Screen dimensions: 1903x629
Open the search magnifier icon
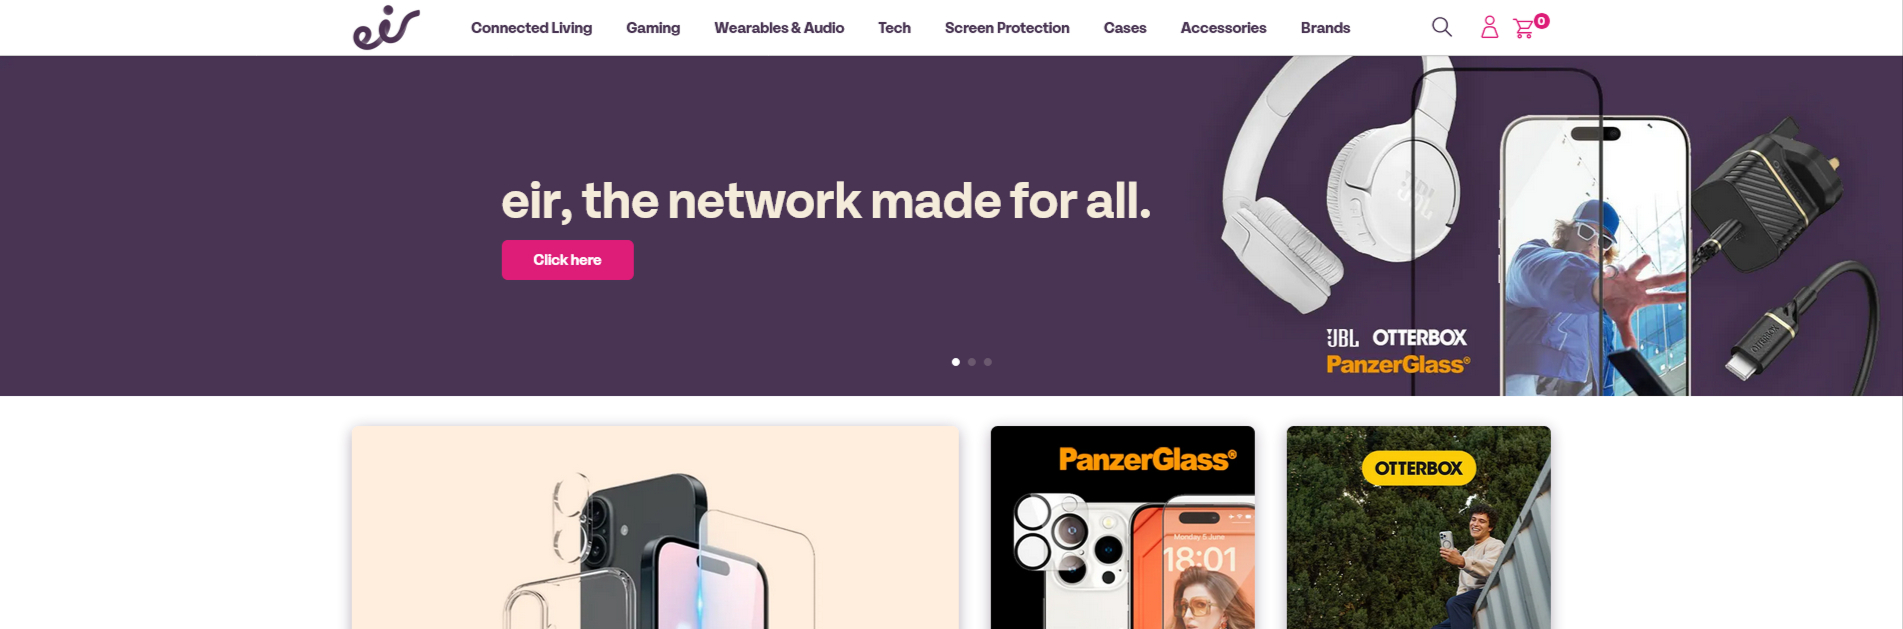[1441, 27]
